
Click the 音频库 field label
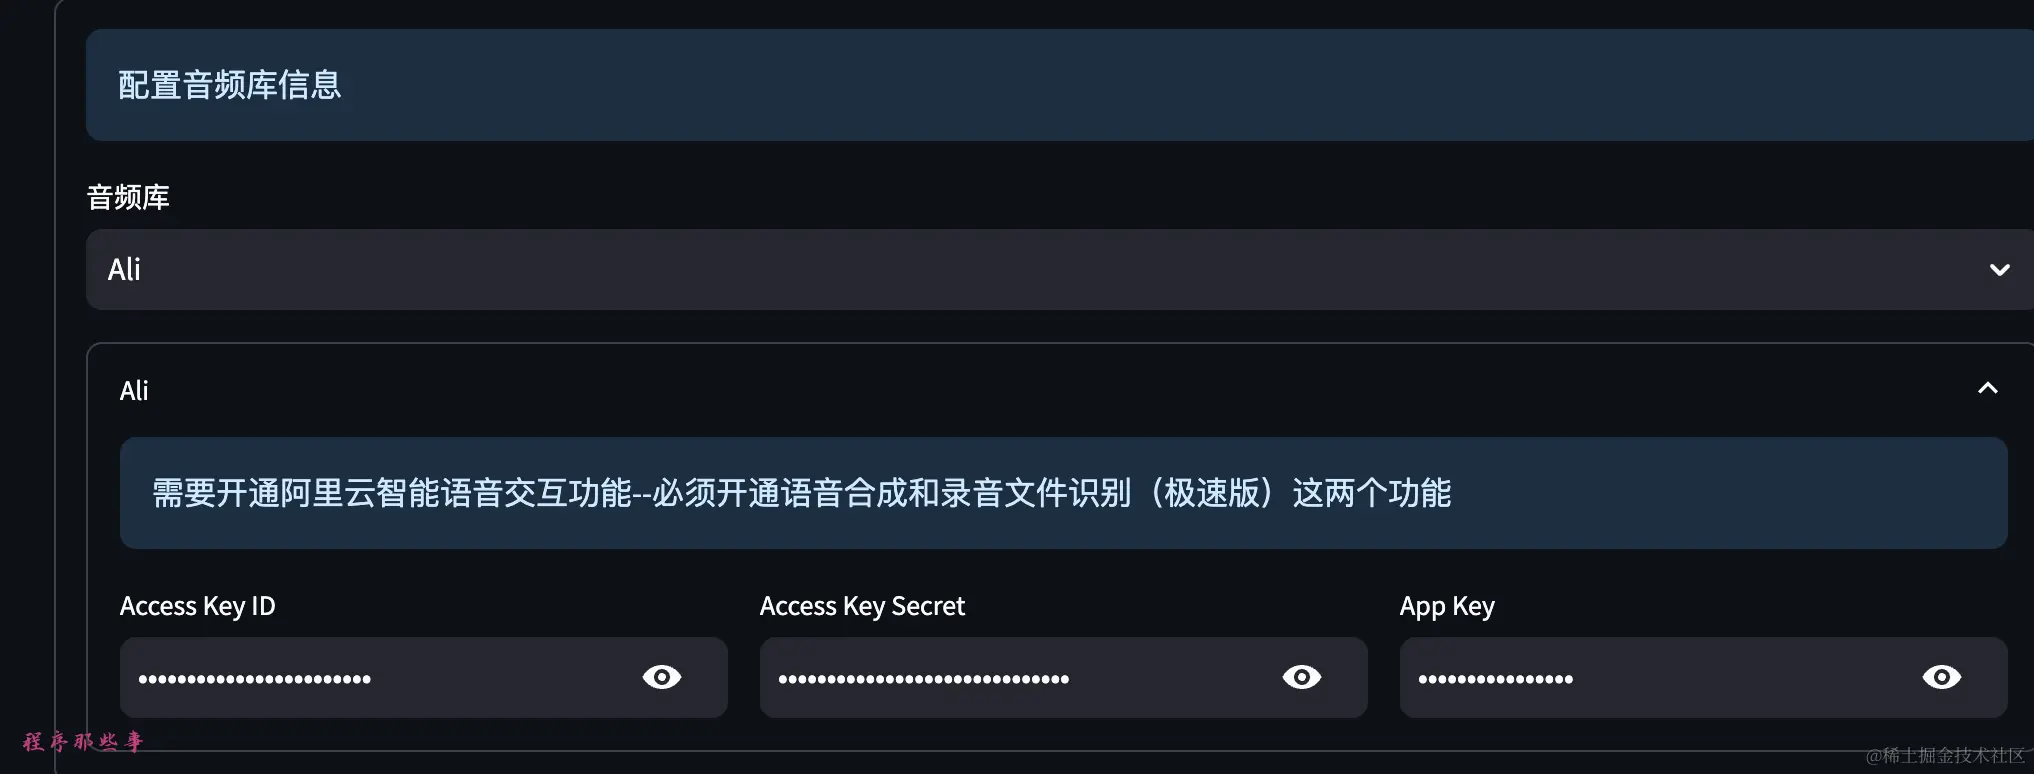coord(128,197)
